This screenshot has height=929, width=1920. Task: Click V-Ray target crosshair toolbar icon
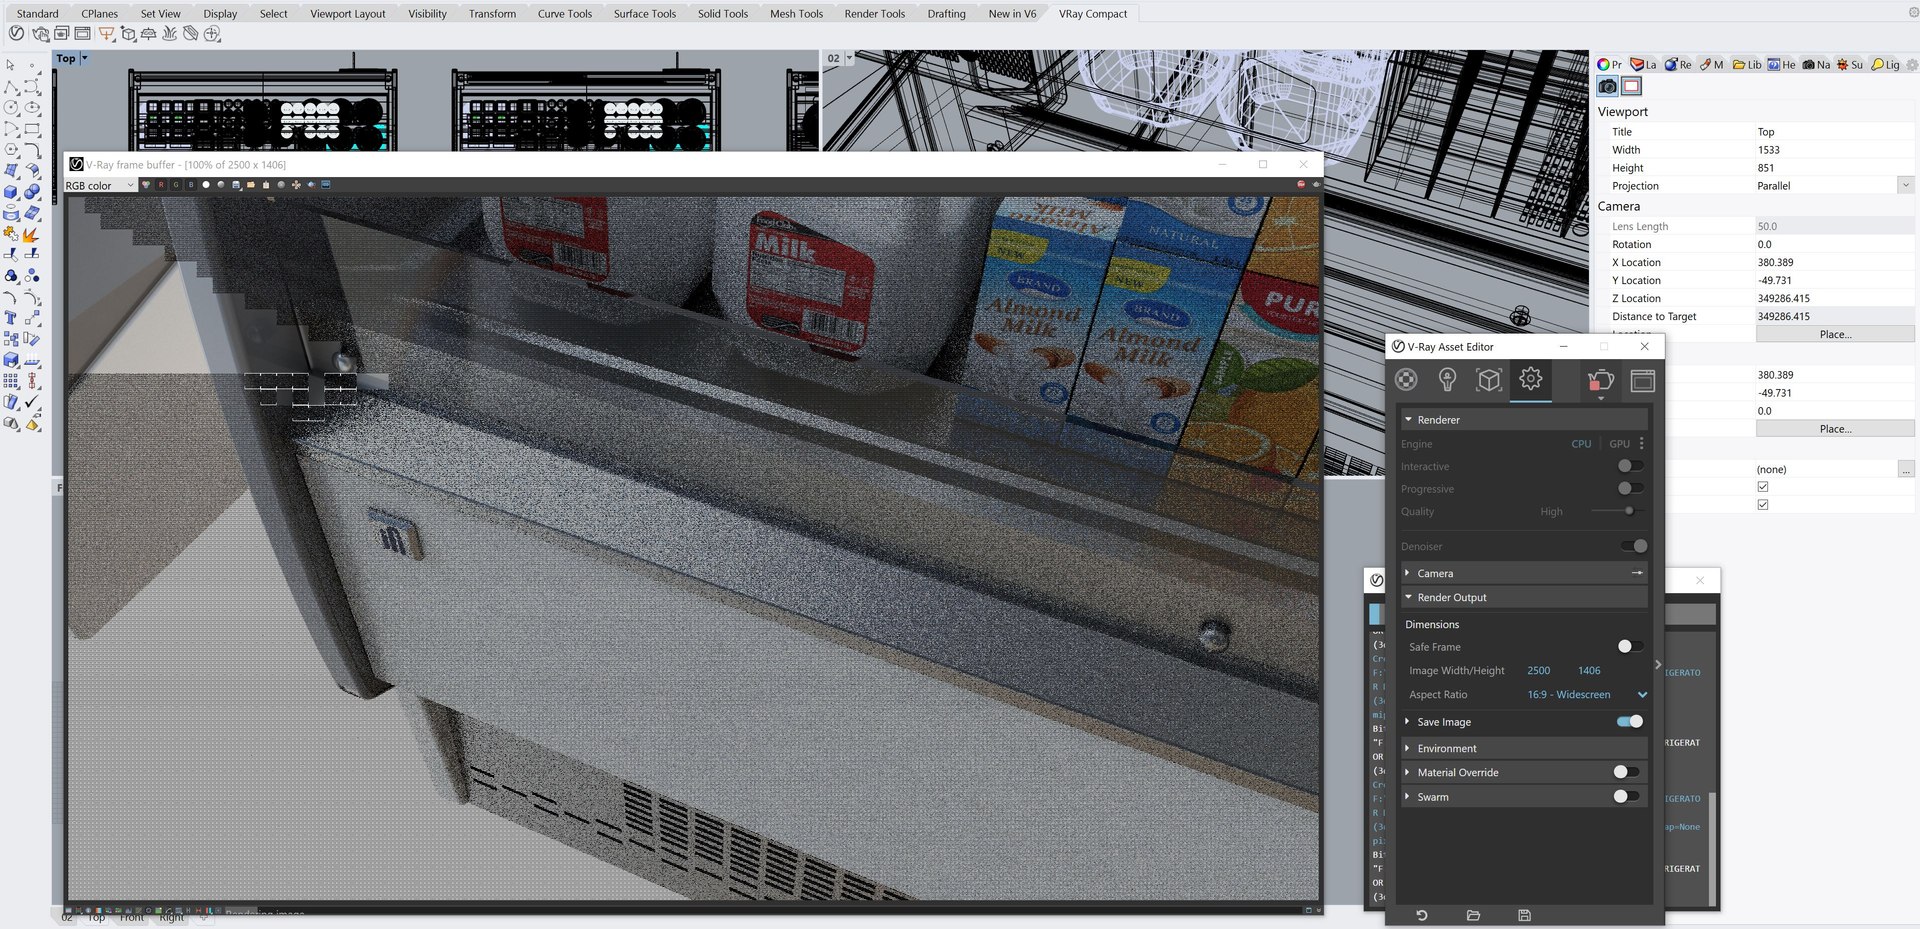click(212, 34)
